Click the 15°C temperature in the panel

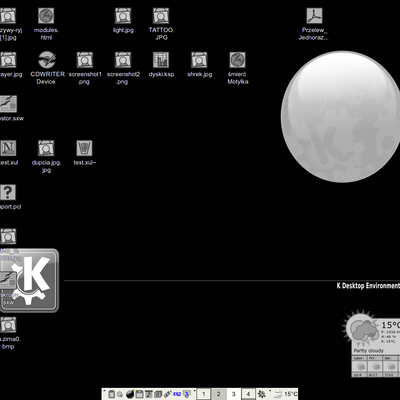tap(290, 394)
